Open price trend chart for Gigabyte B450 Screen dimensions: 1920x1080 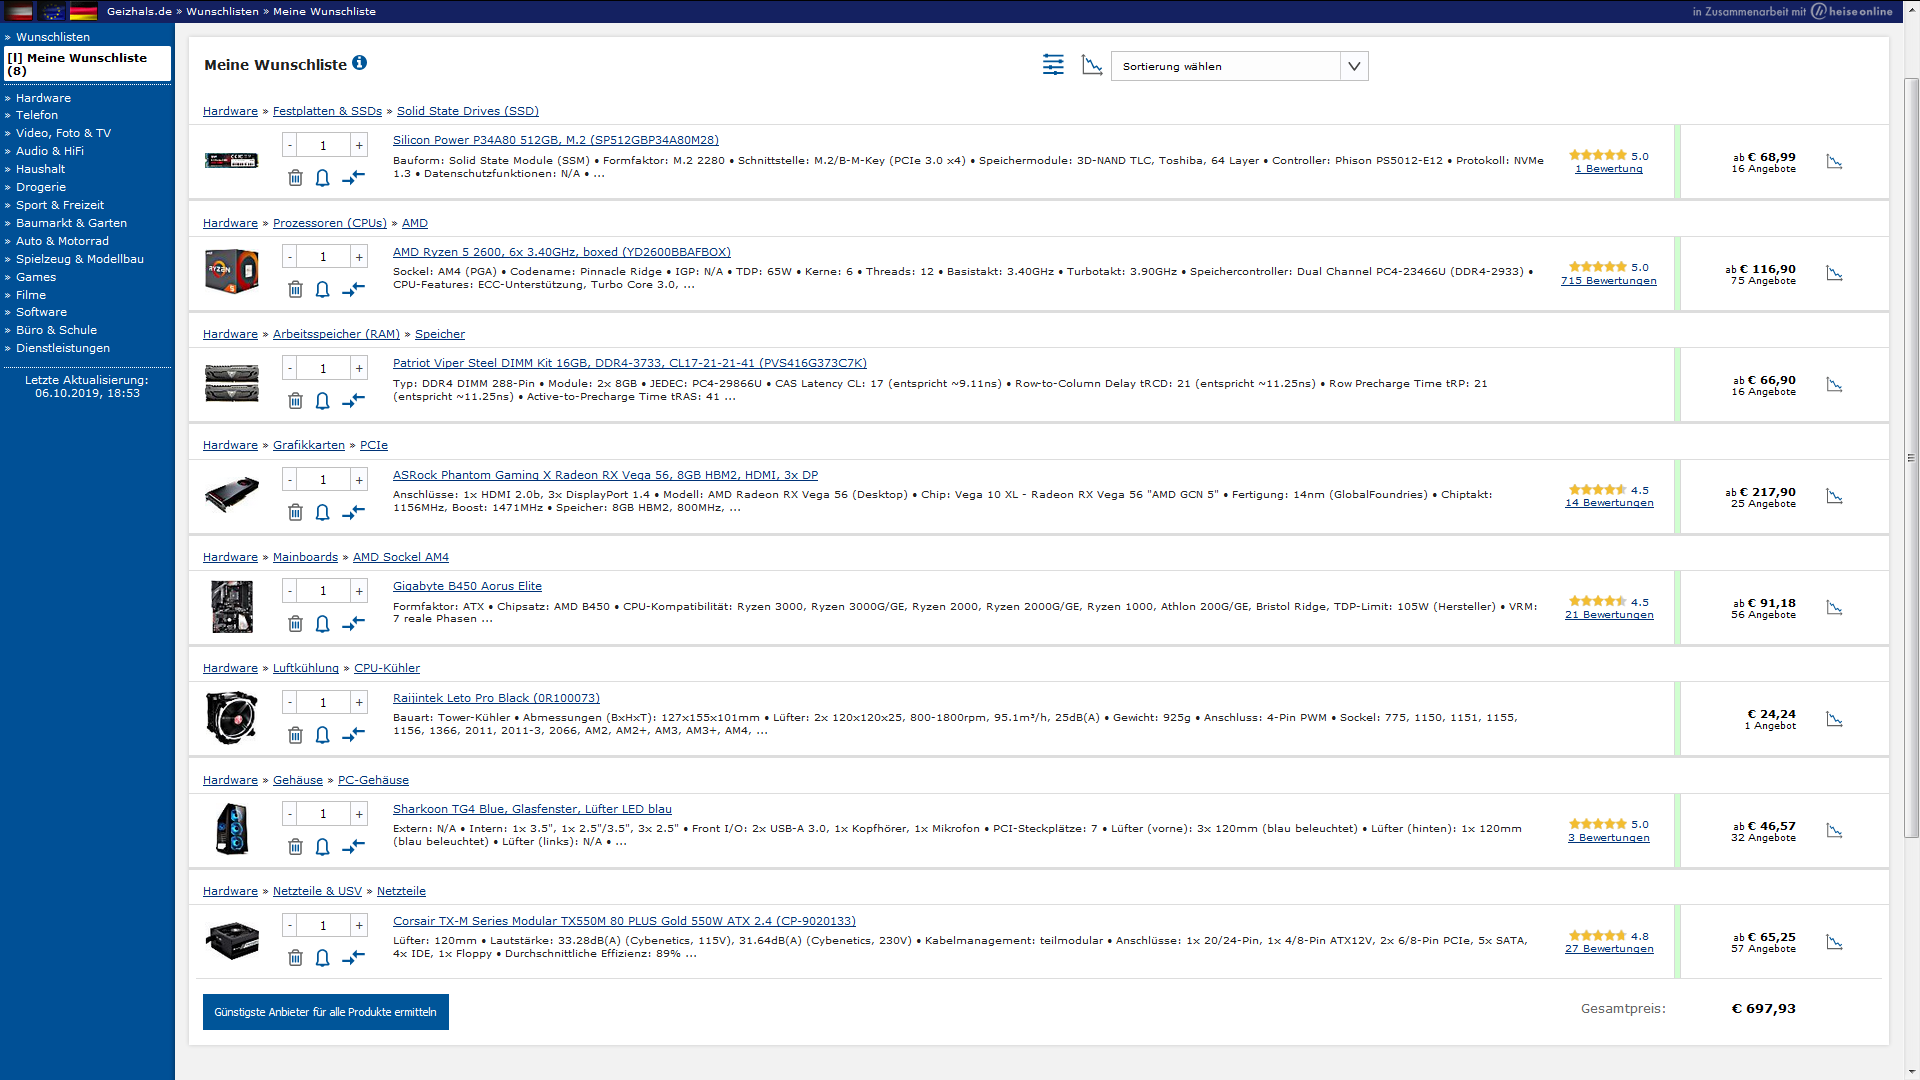(x=1834, y=608)
